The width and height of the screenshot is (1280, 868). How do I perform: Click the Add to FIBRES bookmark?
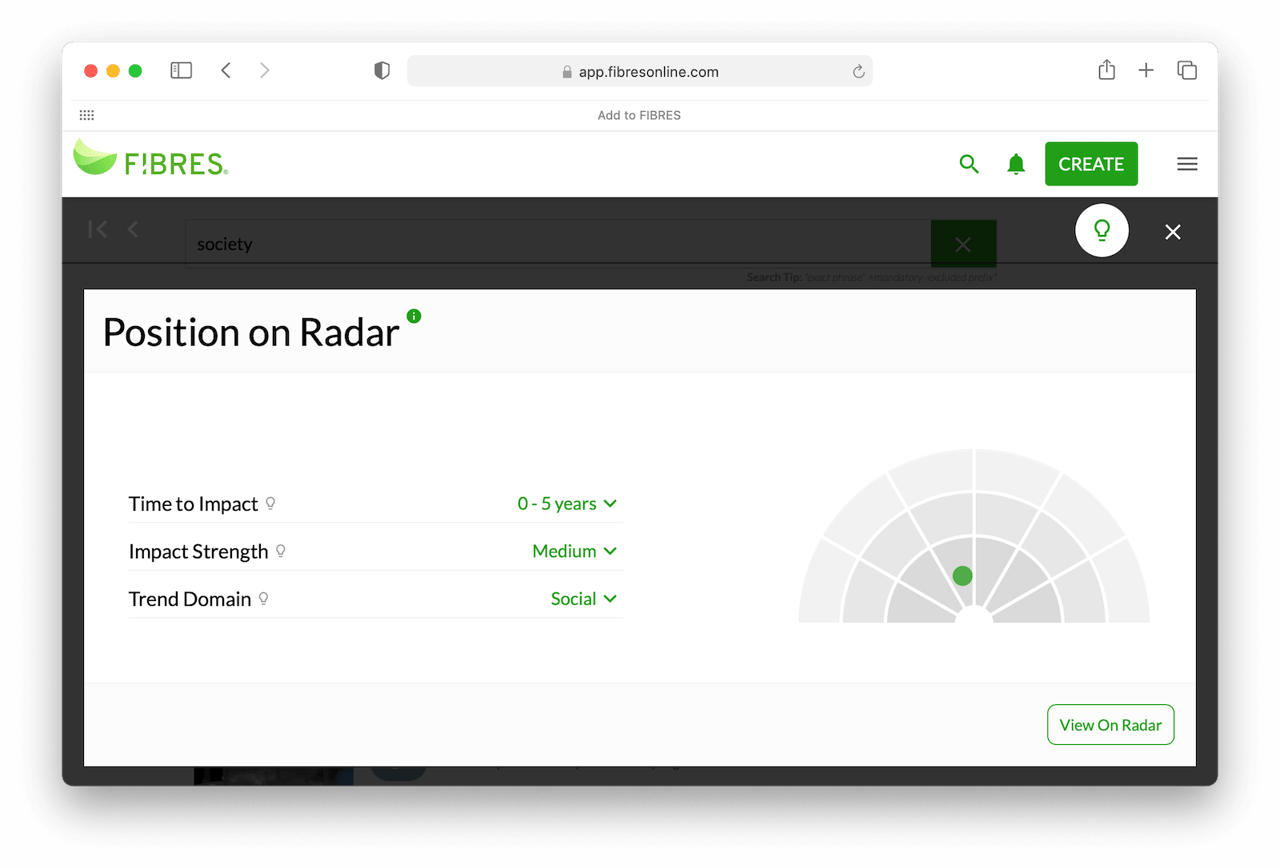(x=639, y=115)
